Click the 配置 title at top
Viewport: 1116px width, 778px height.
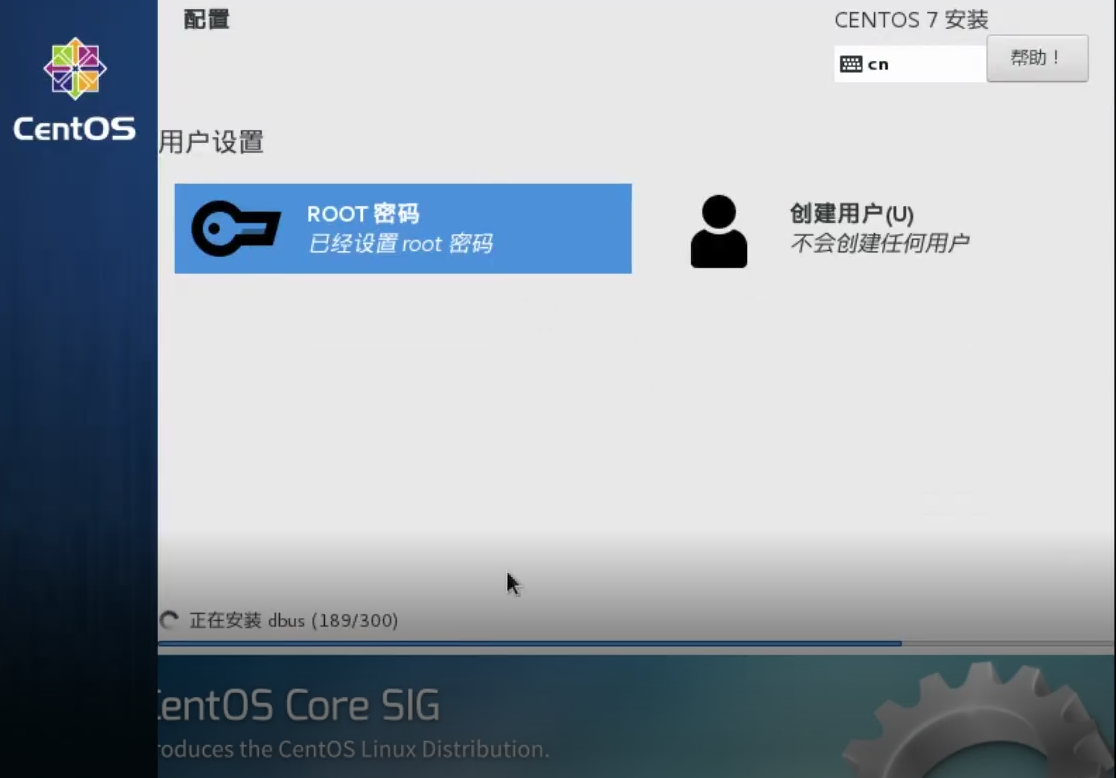tap(206, 19)
